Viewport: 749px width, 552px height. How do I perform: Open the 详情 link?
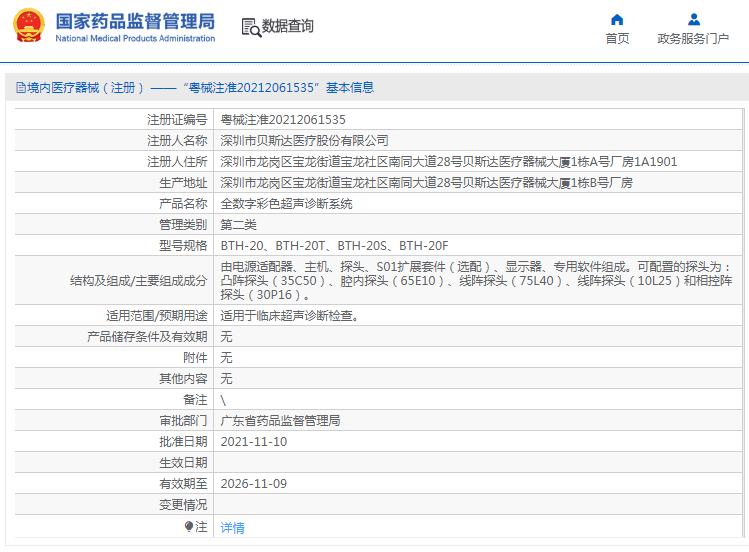click(x=232, y=527)
